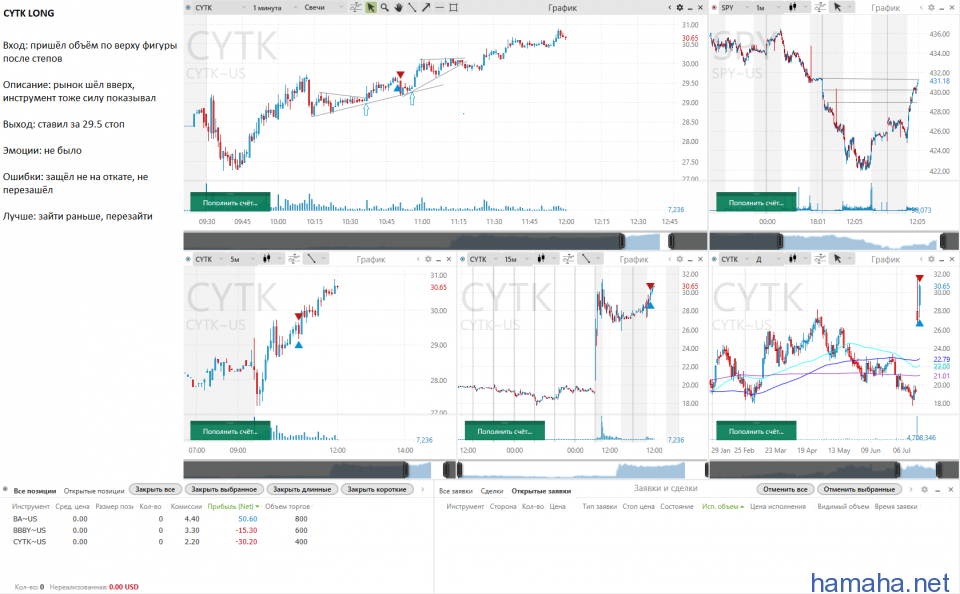The width and height of the screenshot is (960, 594).
Task: Open settings gear of CYTK 1-minute chart
Action: 680,7
